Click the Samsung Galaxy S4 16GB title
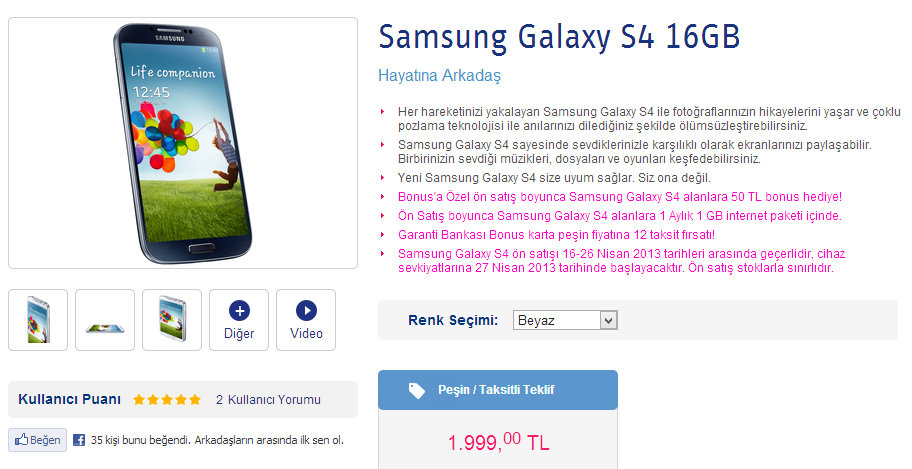 pos(559,37)
